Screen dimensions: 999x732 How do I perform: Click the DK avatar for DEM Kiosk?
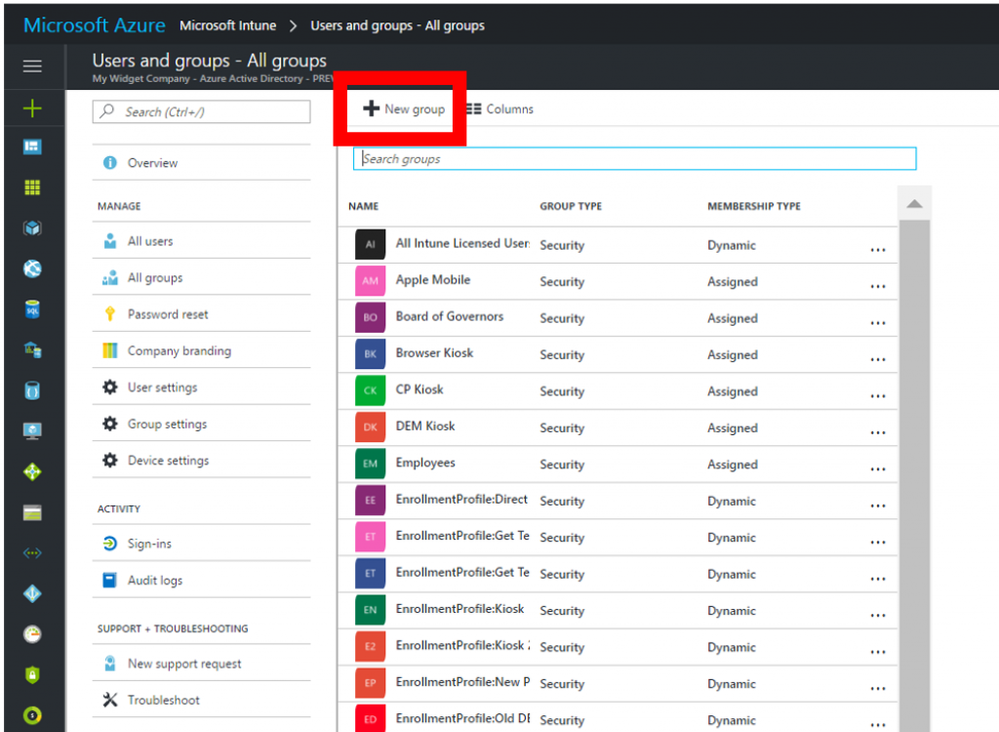[x=370, y=427]
